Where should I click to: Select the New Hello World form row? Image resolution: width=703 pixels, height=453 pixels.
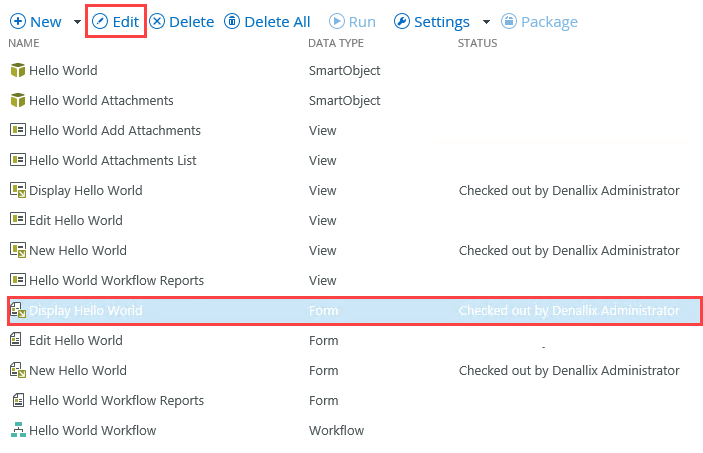pos(78,371)
